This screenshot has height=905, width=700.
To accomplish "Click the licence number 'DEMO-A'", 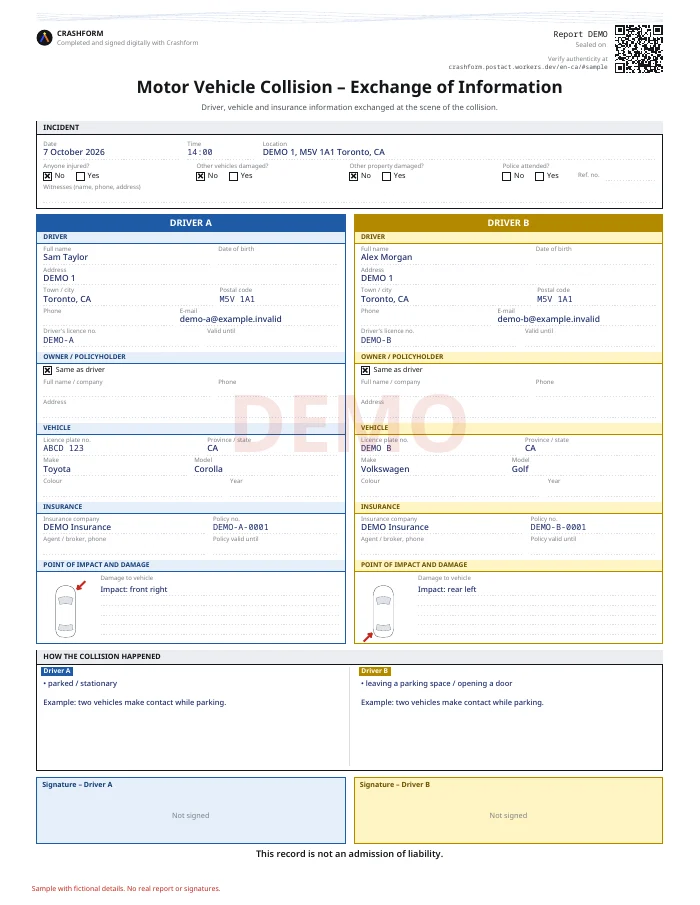I will pyautogui.click(x=58, y=340).
